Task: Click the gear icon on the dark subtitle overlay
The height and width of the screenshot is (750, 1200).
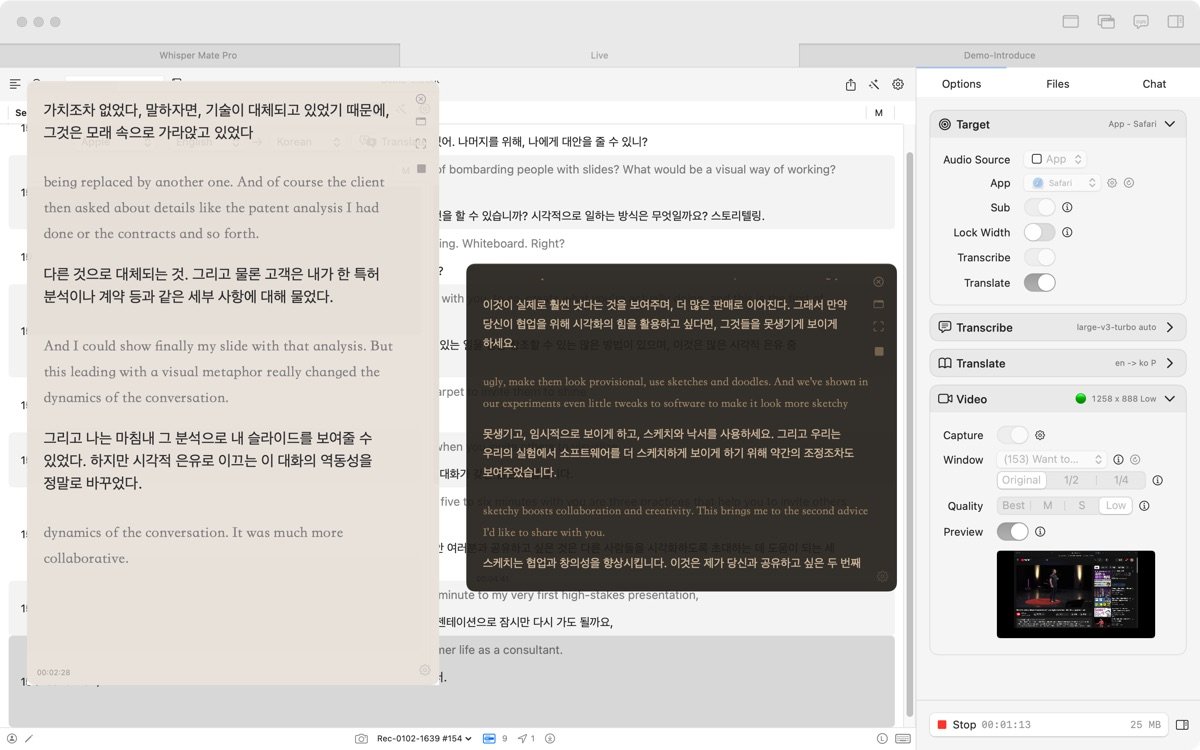Action: pyautogui.click(x=881, y=577)
